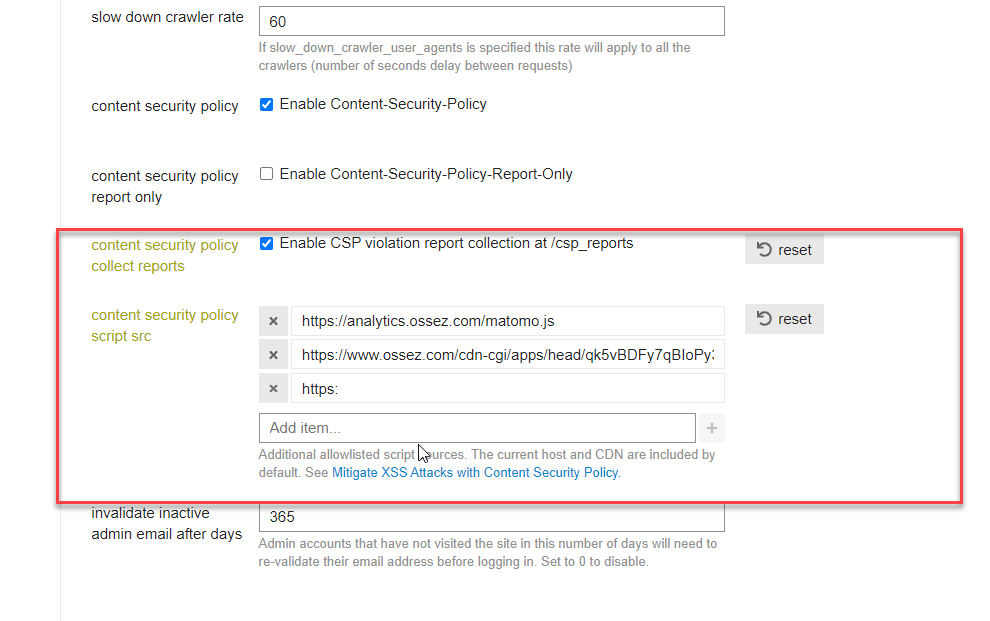Viewport: 990px width, 621px height.
Task: Reset the CSP collect reports setting
Action: pos(784,250)
